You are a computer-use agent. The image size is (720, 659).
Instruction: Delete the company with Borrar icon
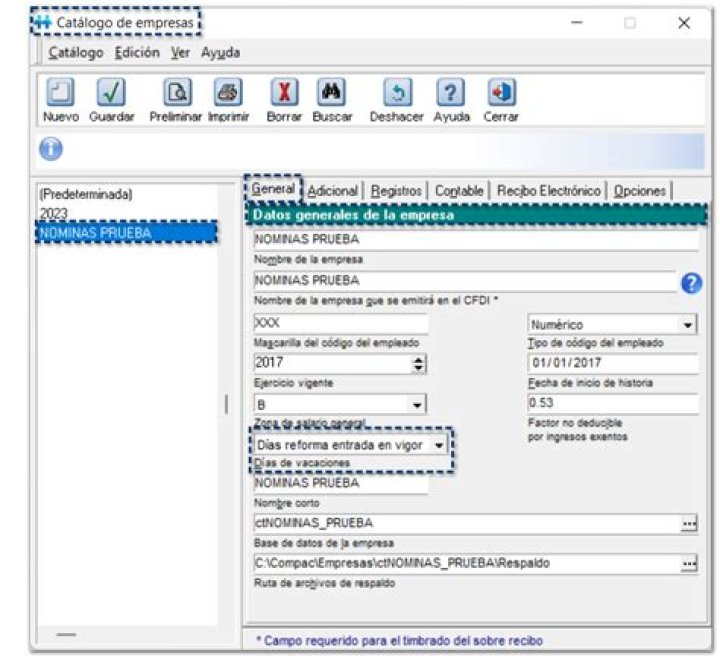click(x=284, y=93)
